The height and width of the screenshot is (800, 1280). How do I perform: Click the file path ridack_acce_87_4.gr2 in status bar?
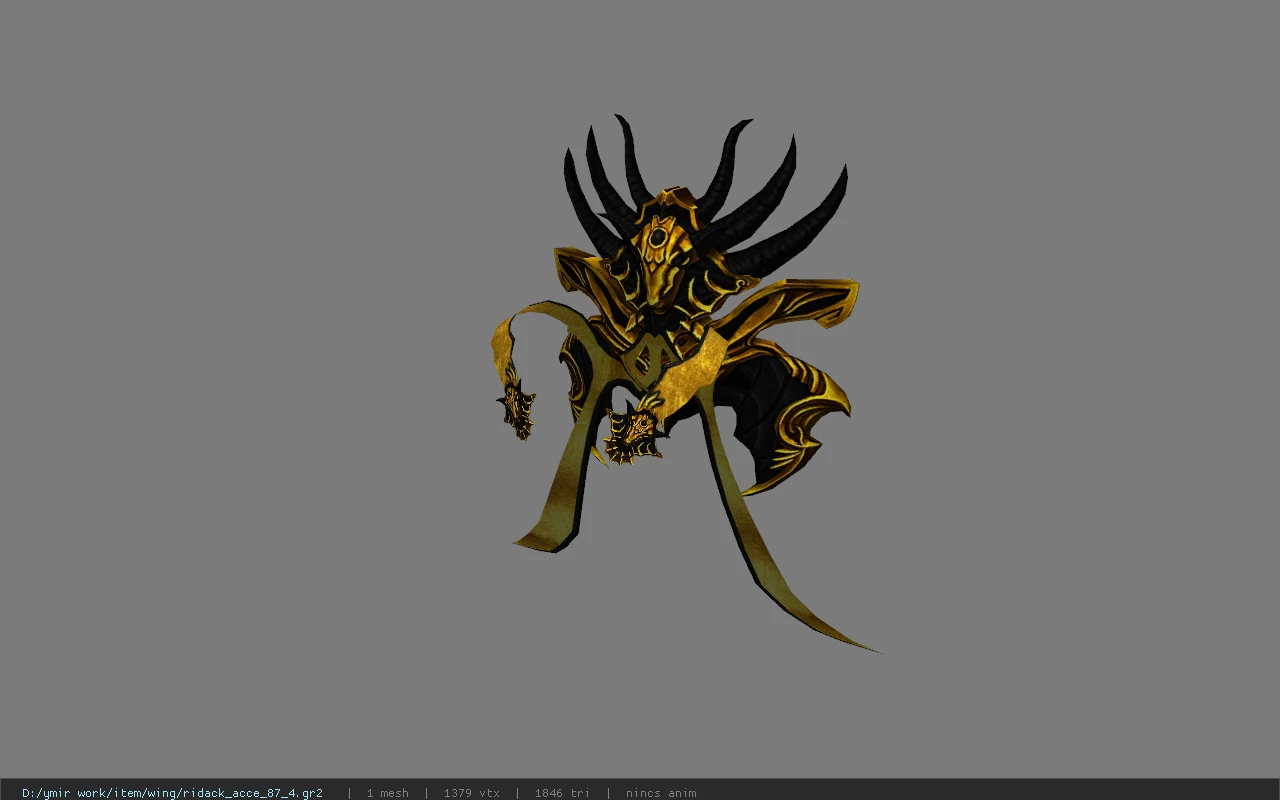pos(172,793)
